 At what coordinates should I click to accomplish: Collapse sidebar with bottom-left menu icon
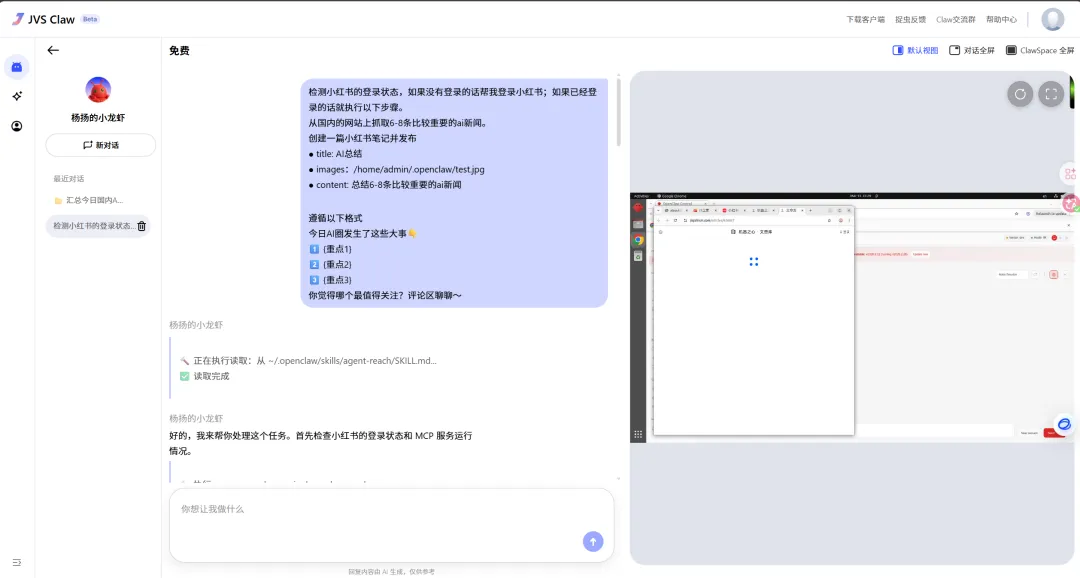[x=17, y=562]
